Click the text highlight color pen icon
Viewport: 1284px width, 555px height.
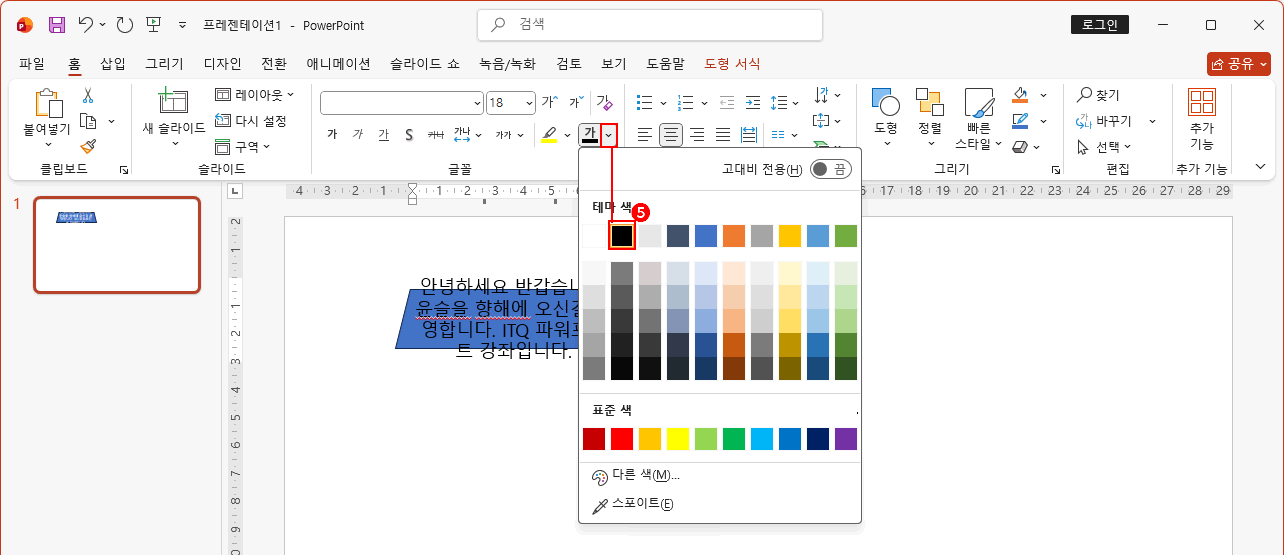pyautogui.click(x=549, y=134)
